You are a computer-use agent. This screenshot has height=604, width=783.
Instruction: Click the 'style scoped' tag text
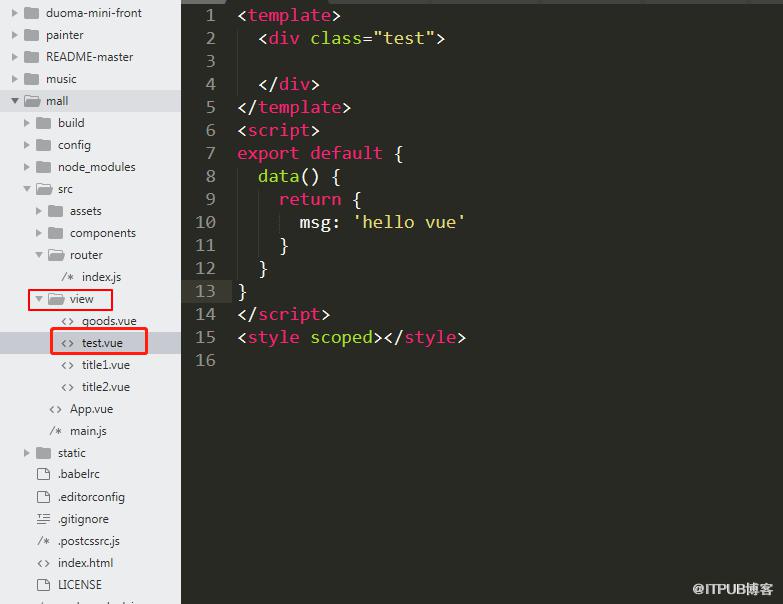[310, 337]
